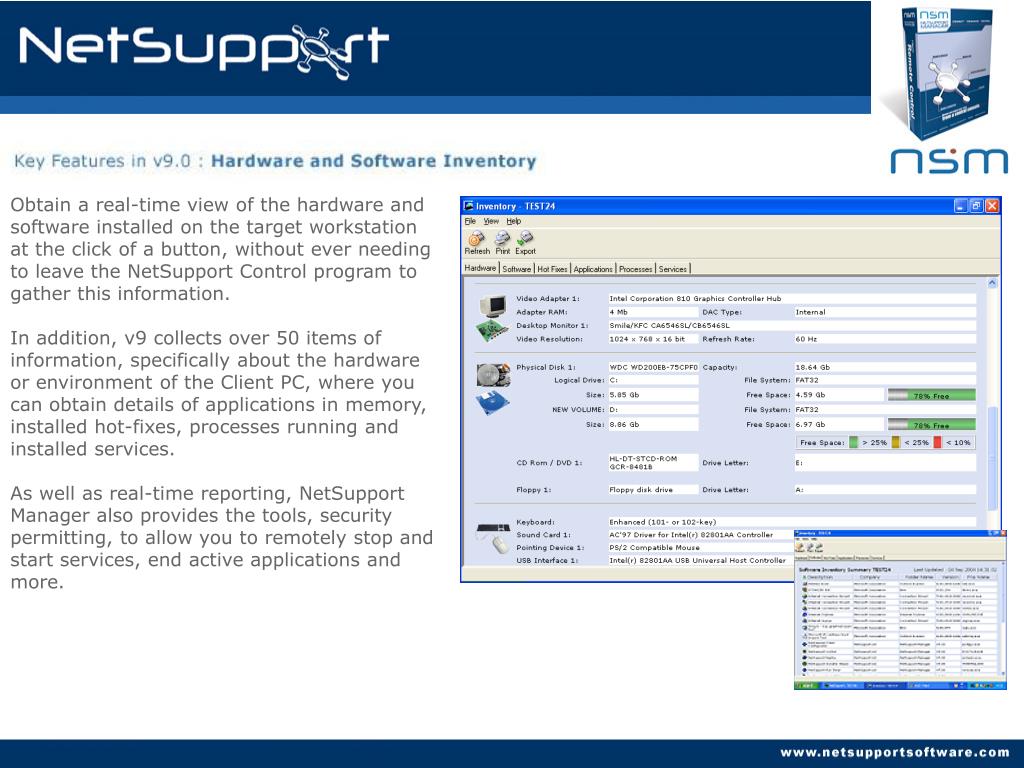1024x768 pixels.
Task: Click the hard disk drive icon
Action: point(493,376)
